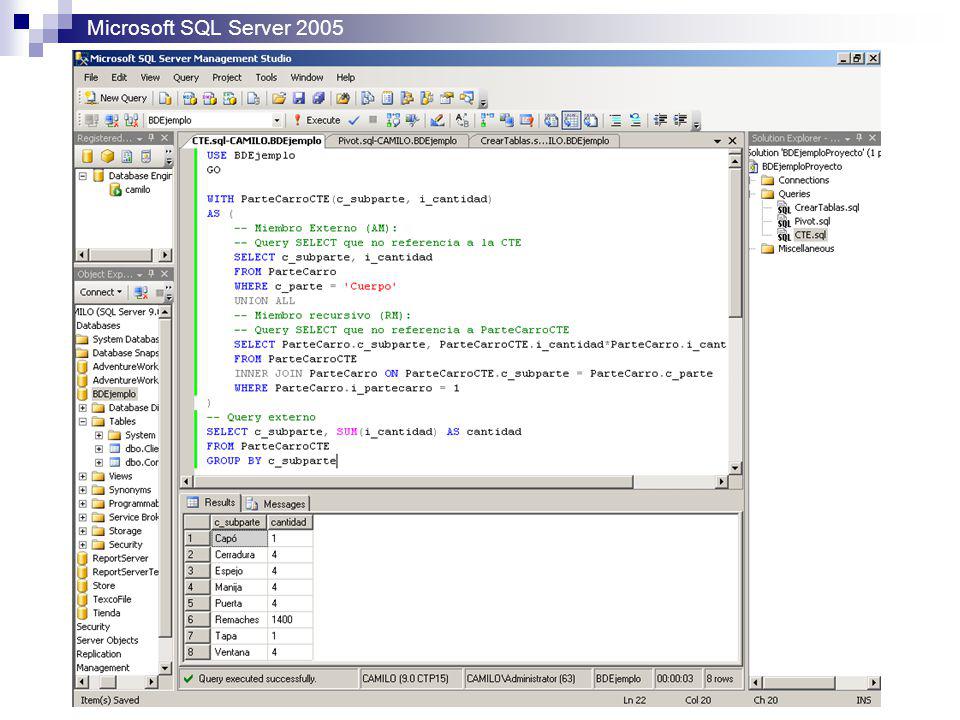This screenshot has width=960, height=720.
Task: Open the Window menu
Action: pos(306,77)
